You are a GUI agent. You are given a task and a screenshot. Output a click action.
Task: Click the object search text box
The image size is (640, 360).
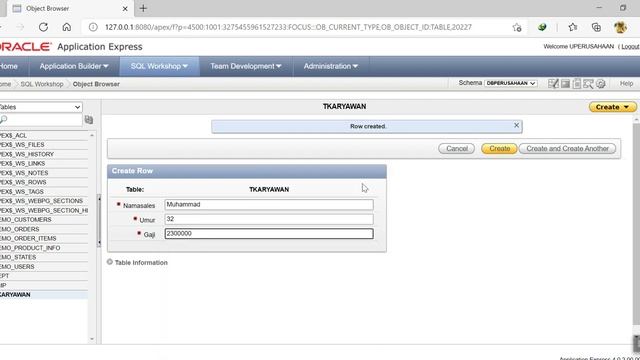(x=41, y=120)
